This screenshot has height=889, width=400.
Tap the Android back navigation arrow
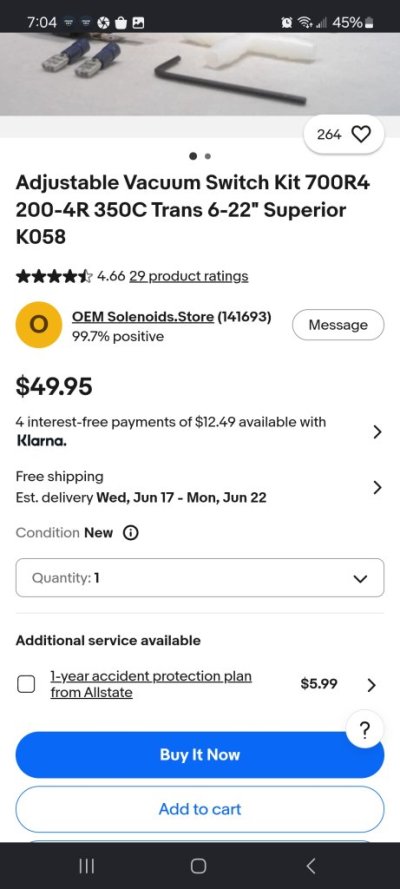tap(310, 866)
